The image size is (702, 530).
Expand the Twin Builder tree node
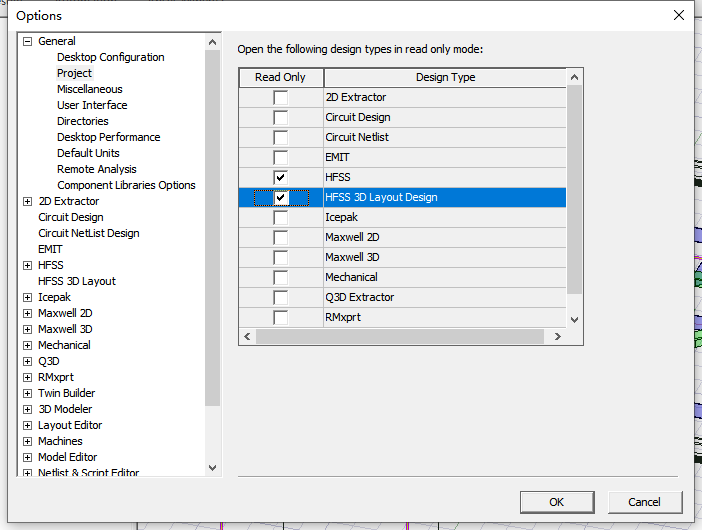pyautogui.click(x=28, y=393)
